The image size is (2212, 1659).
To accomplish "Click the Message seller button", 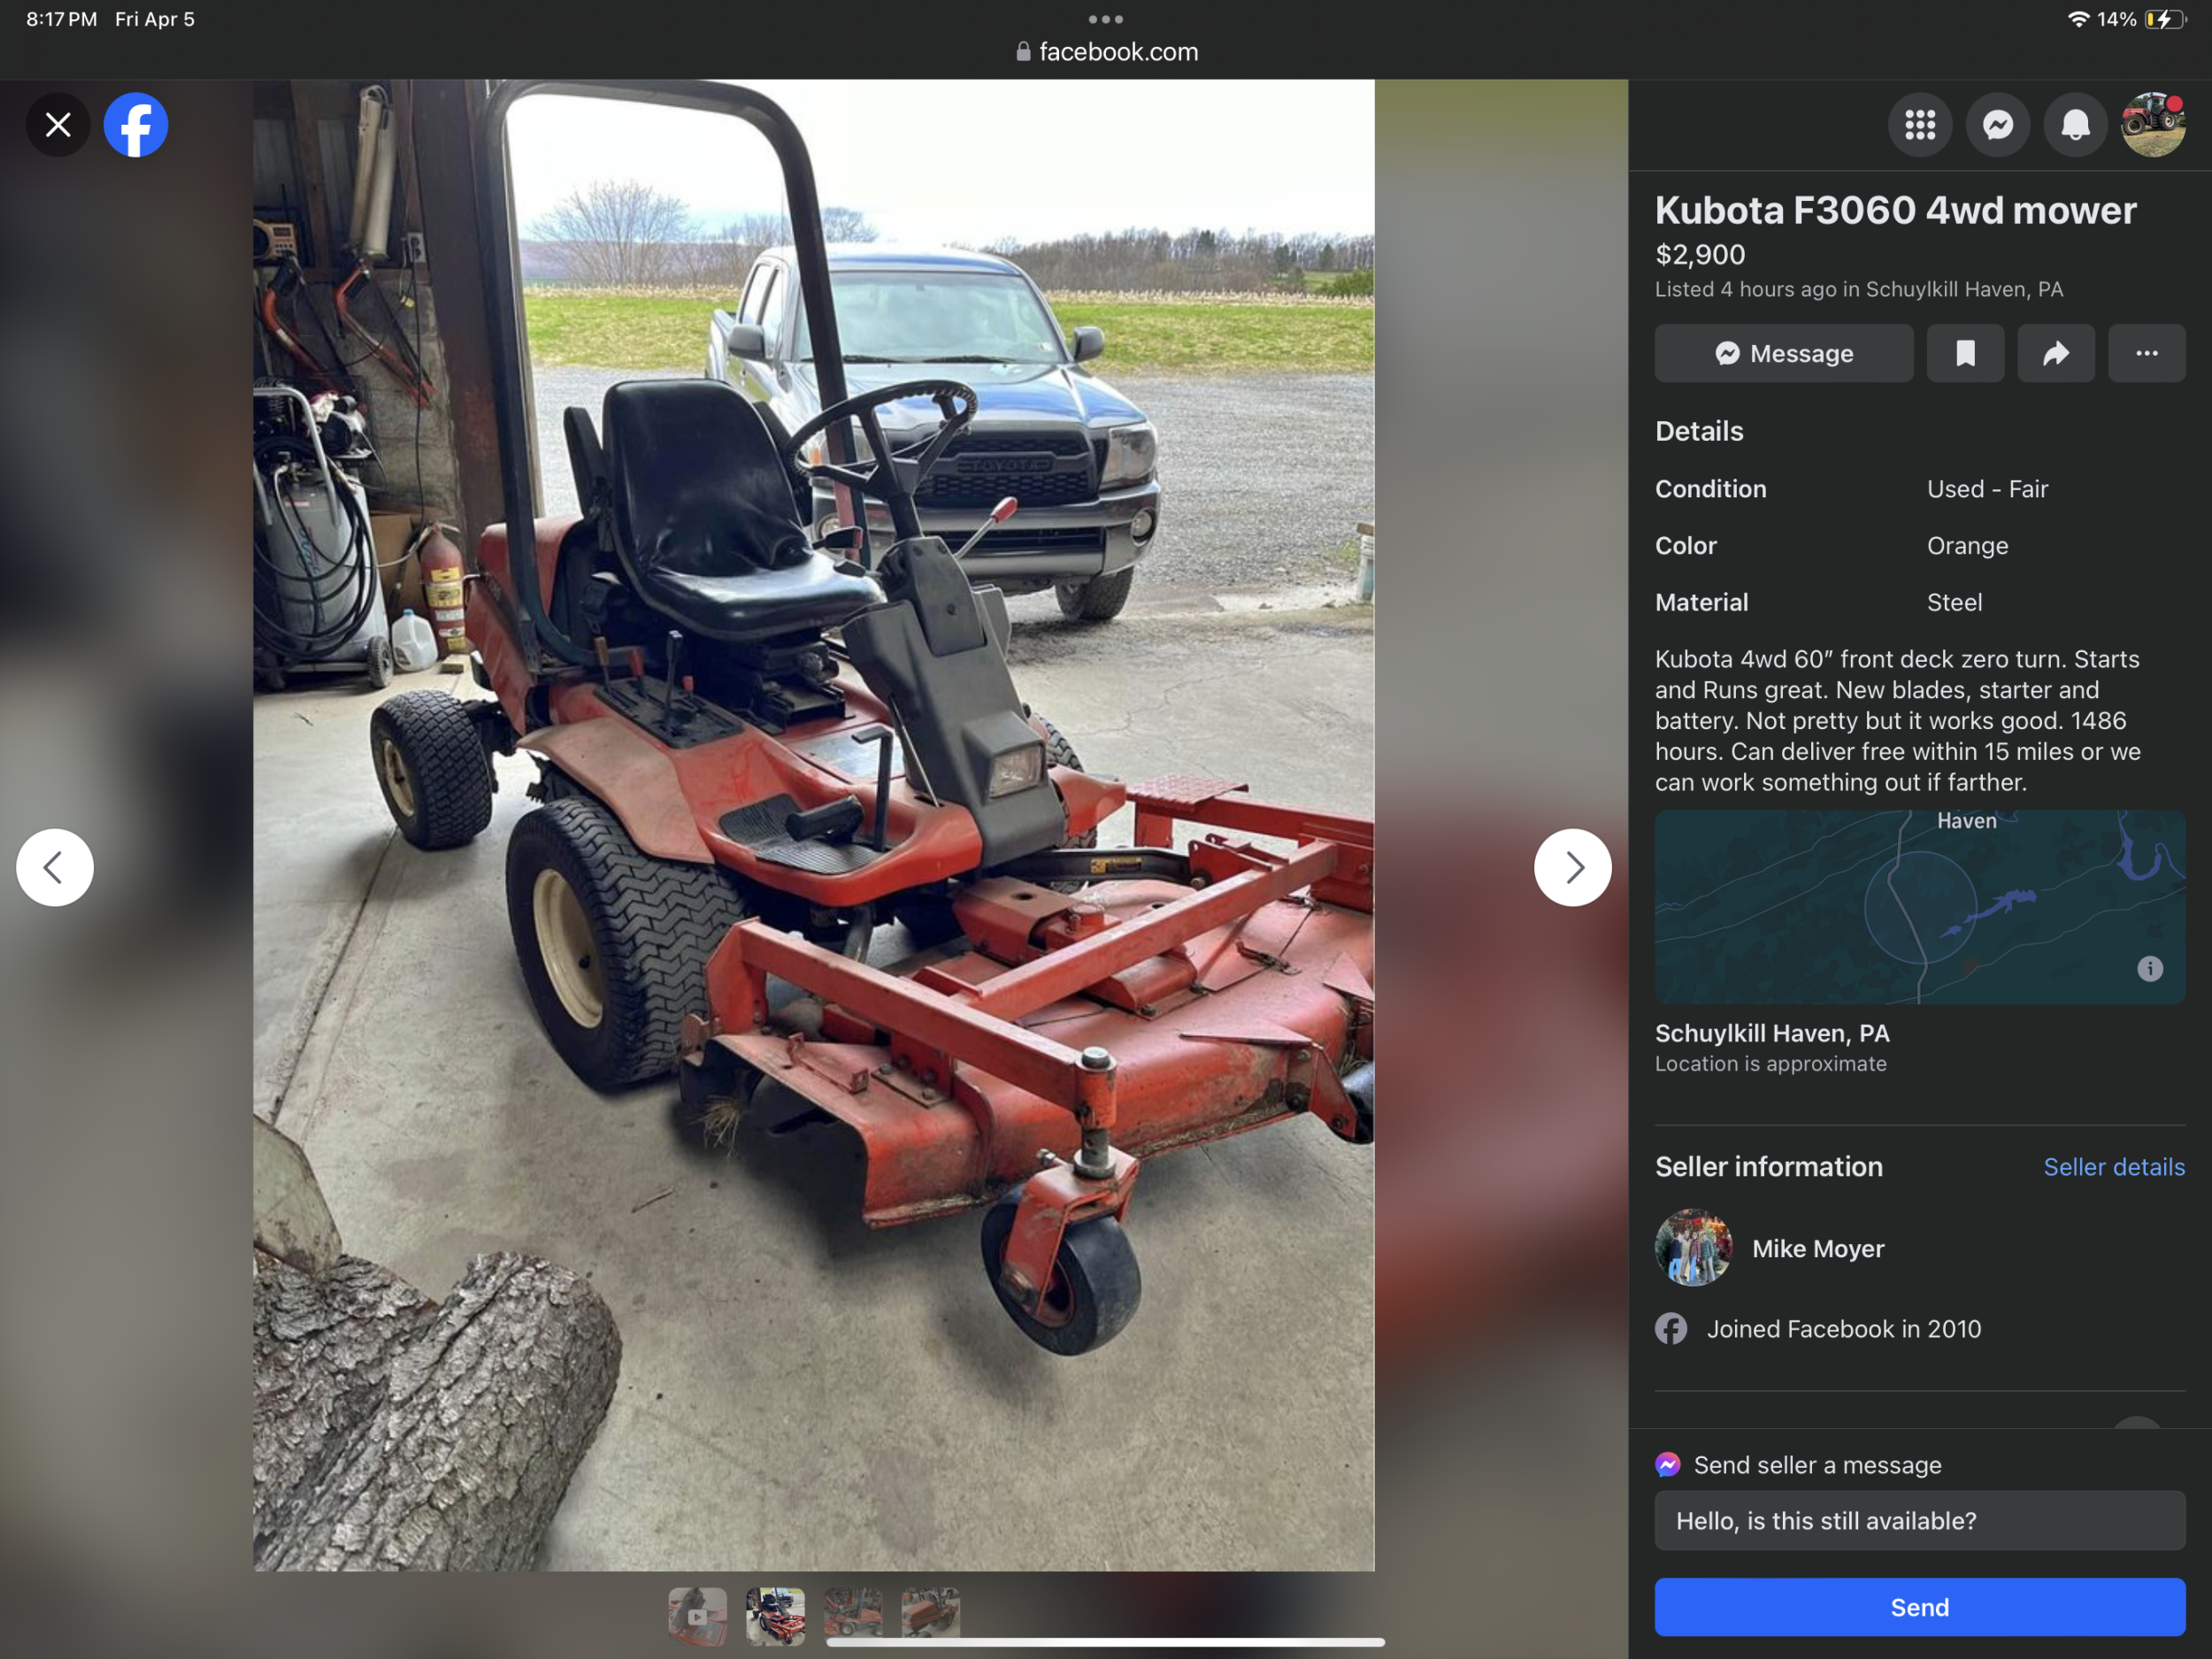I will (x=1783, y=353).
